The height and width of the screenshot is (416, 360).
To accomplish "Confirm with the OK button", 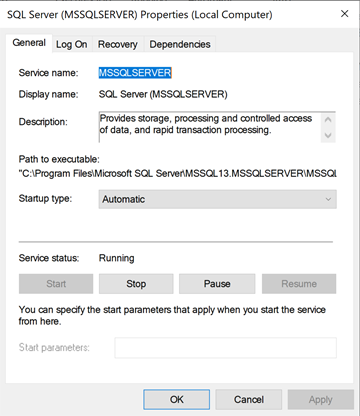I will [177, 399].
